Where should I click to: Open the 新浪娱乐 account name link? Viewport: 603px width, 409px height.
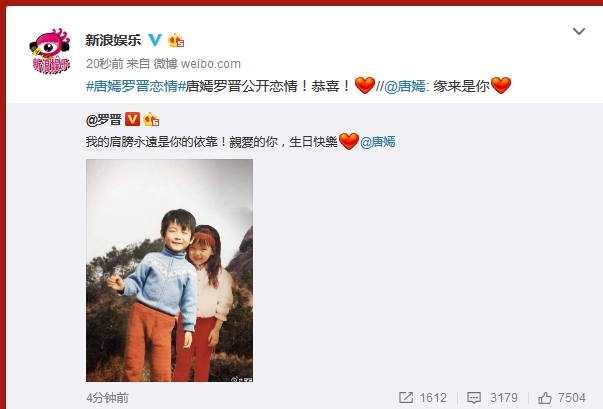(x=113, y=40)
